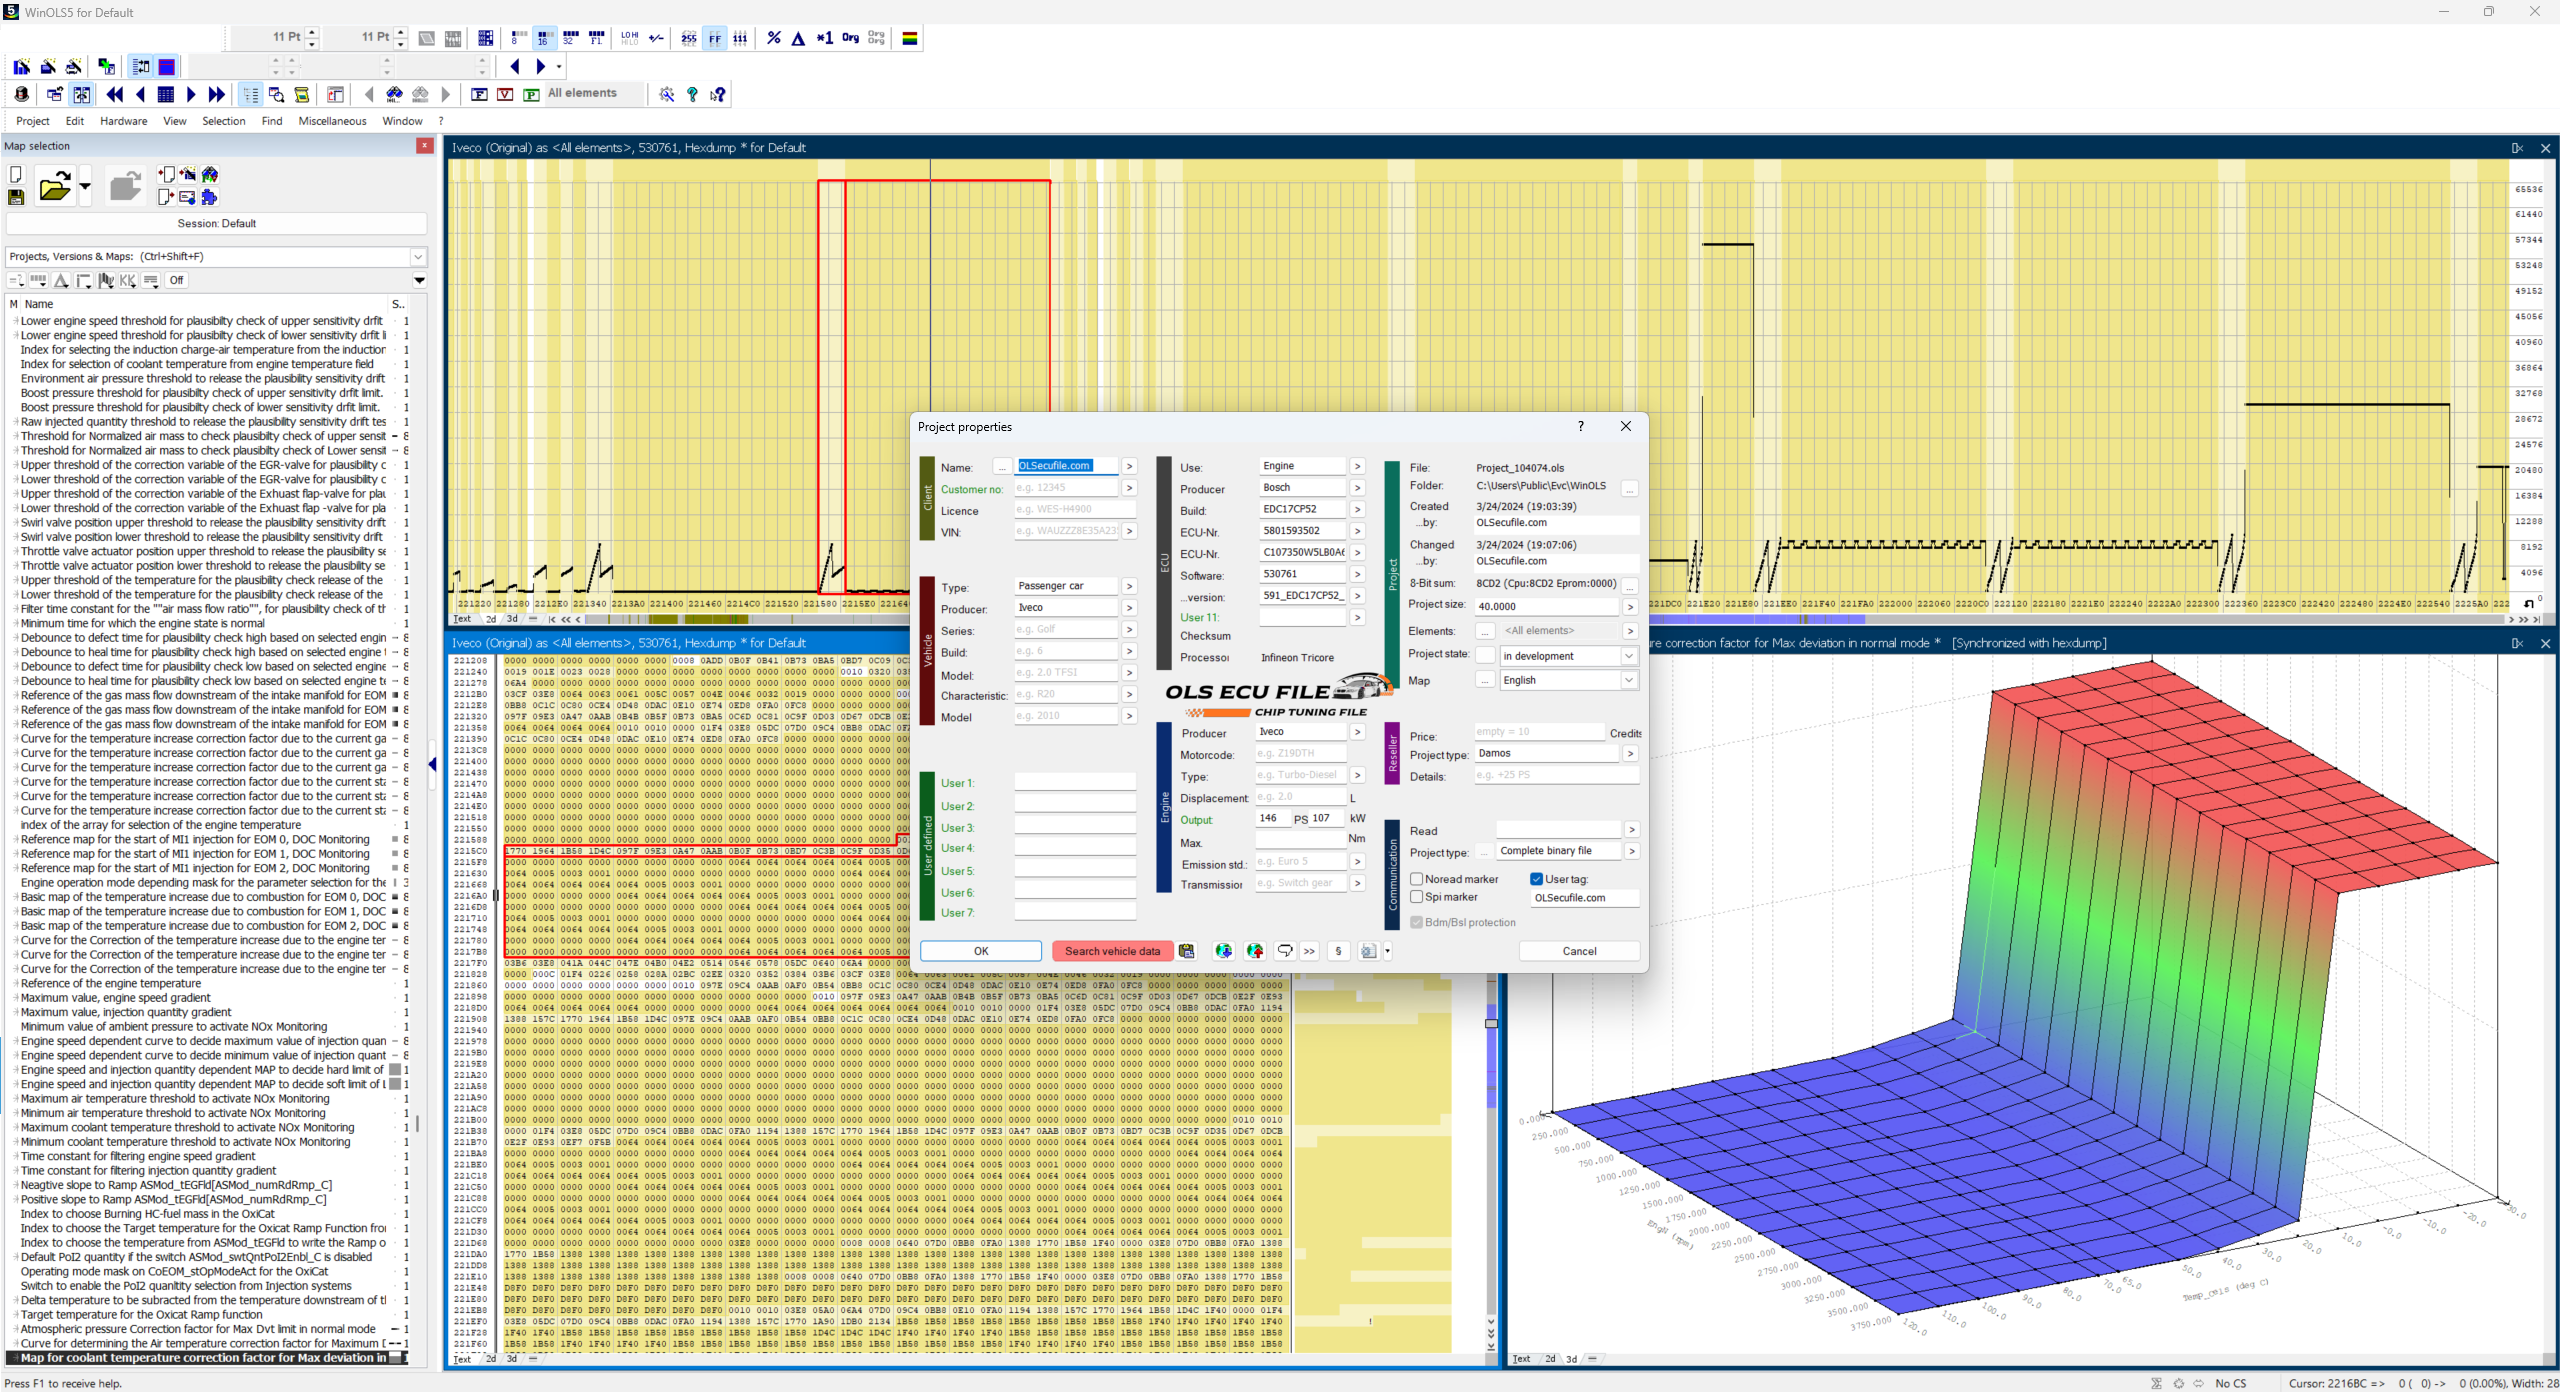Open project with yellow folder icon
This screenshot has height=1392, width=2560.
coord(55,186)
